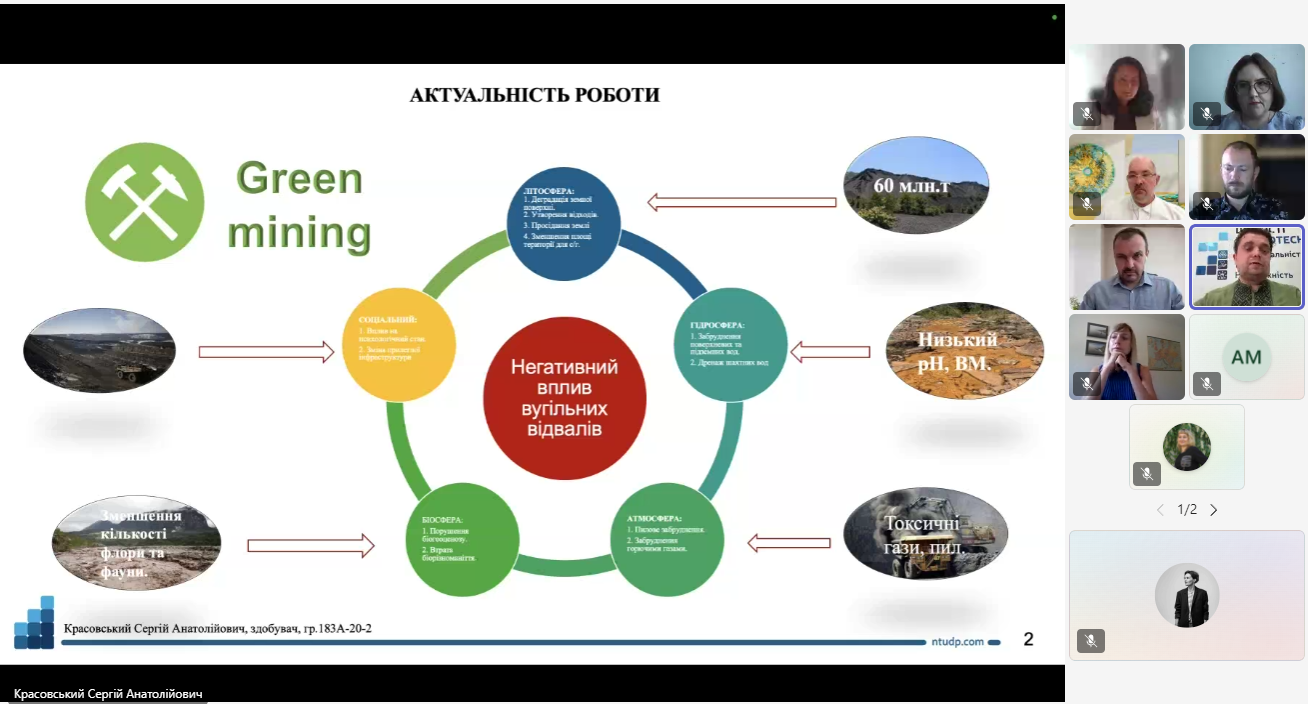Click the mic-off icon on the bald man's tile
This screenshot has width=1308, height=704.
(x=1087, y=204)
